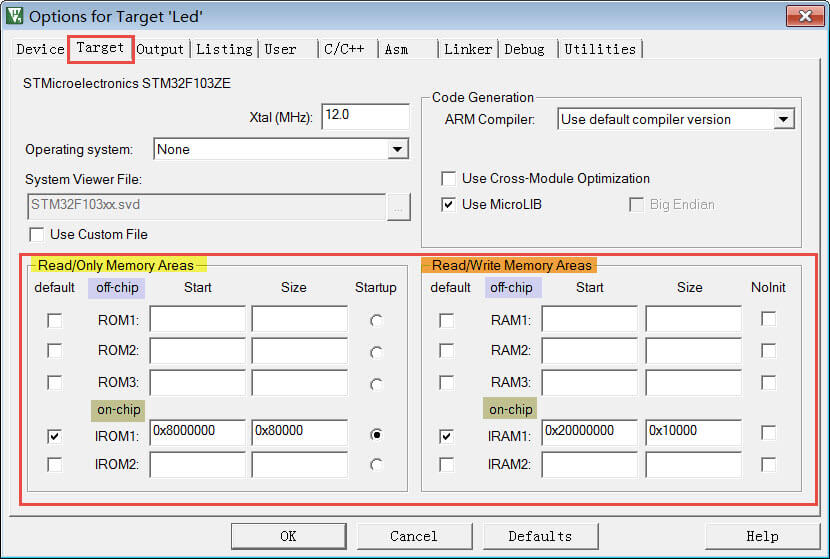Click the Keil uVision title bar icon

tap(14, 16)
